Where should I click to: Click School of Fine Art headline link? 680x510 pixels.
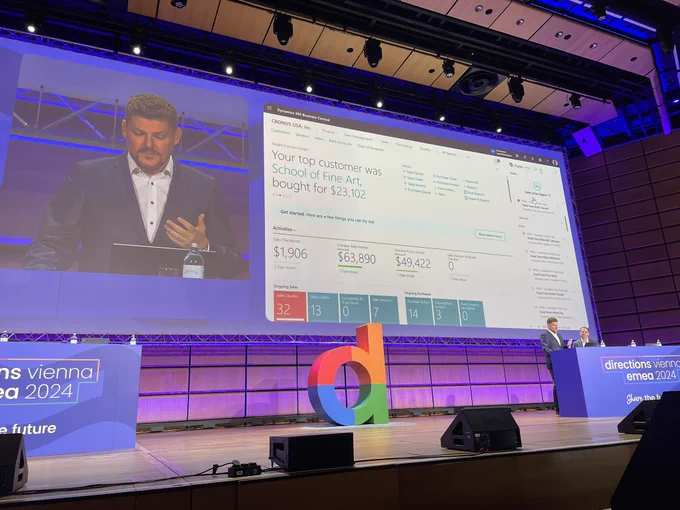coord(317,174)
